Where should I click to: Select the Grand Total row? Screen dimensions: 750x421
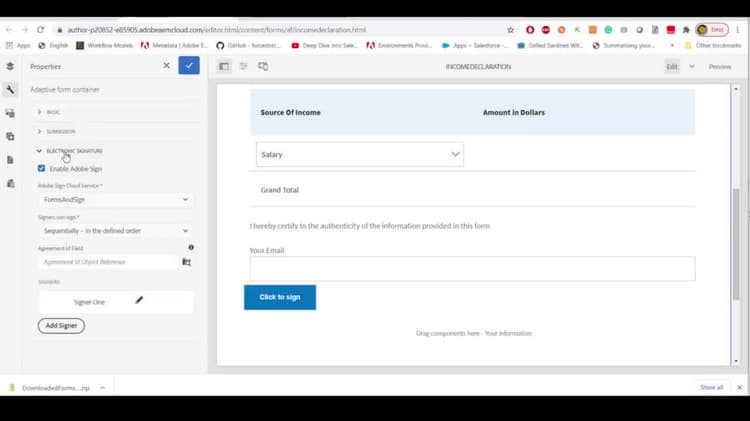click(x=472, y=190)
